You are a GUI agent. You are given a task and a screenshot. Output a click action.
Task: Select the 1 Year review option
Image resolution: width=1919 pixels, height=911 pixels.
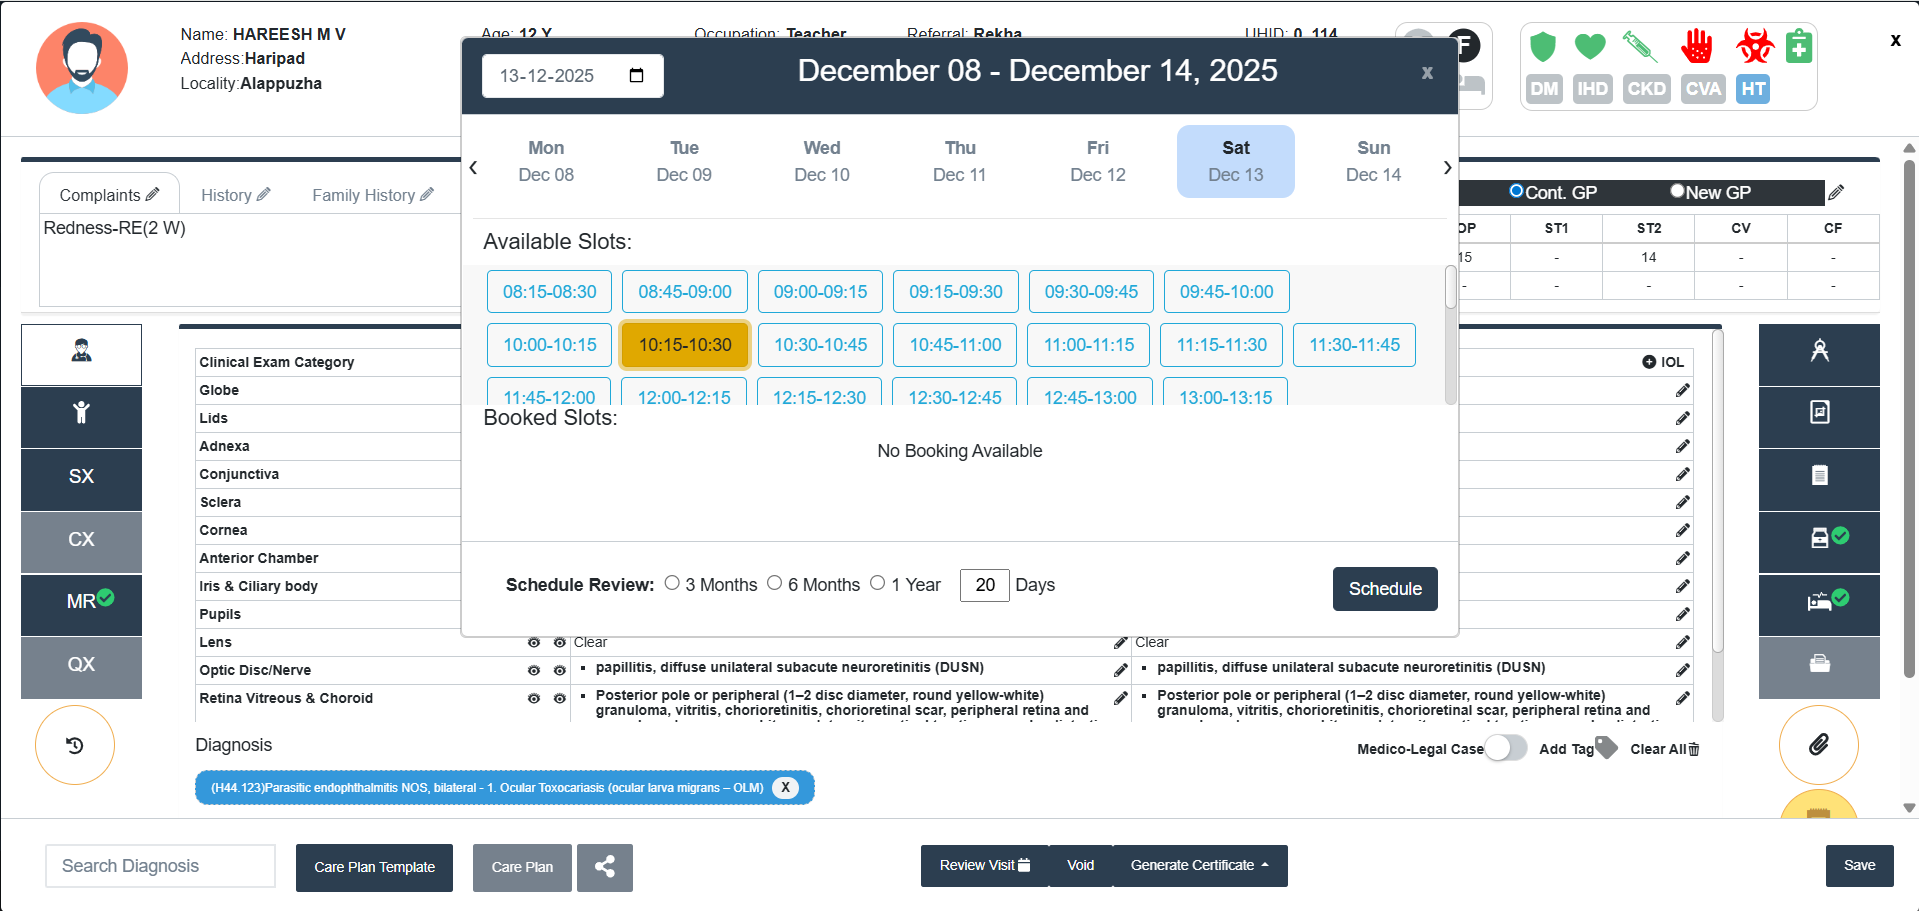877,583
